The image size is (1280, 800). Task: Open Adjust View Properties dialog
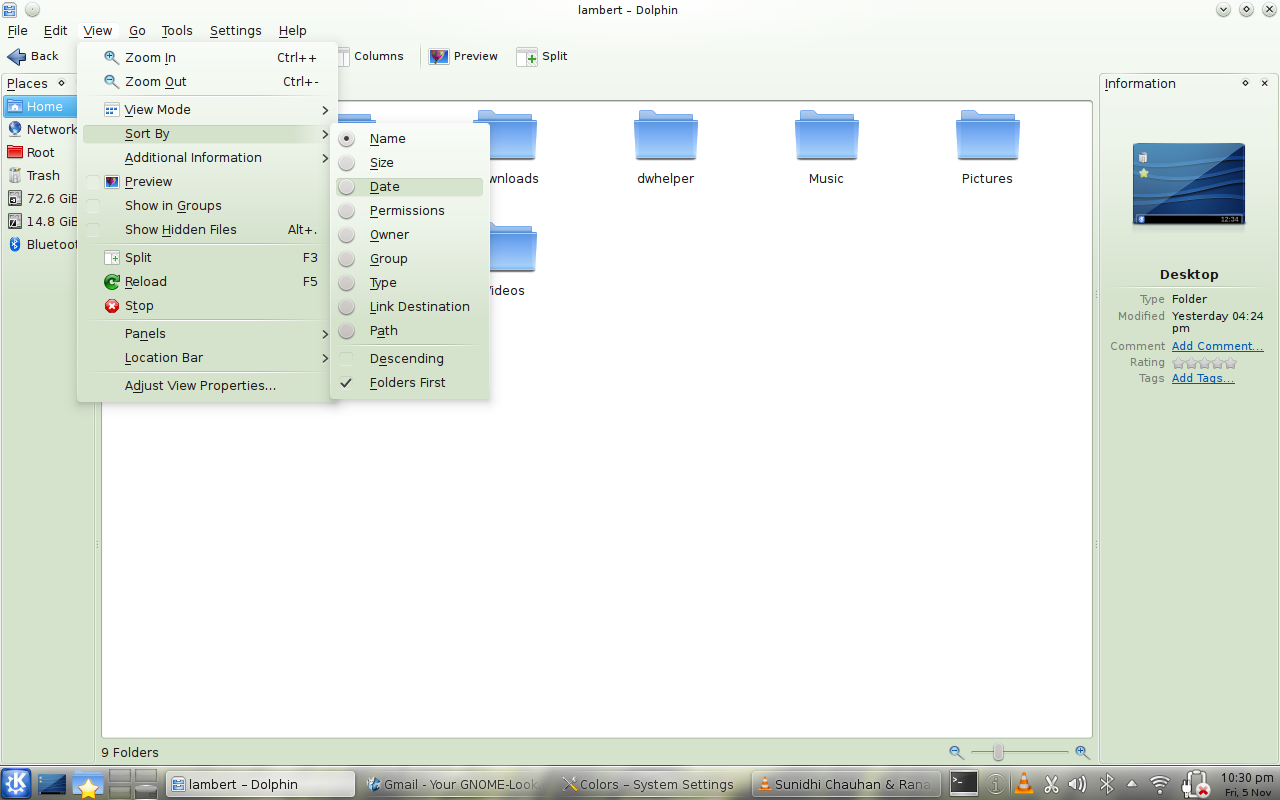(x=207, y=386)
